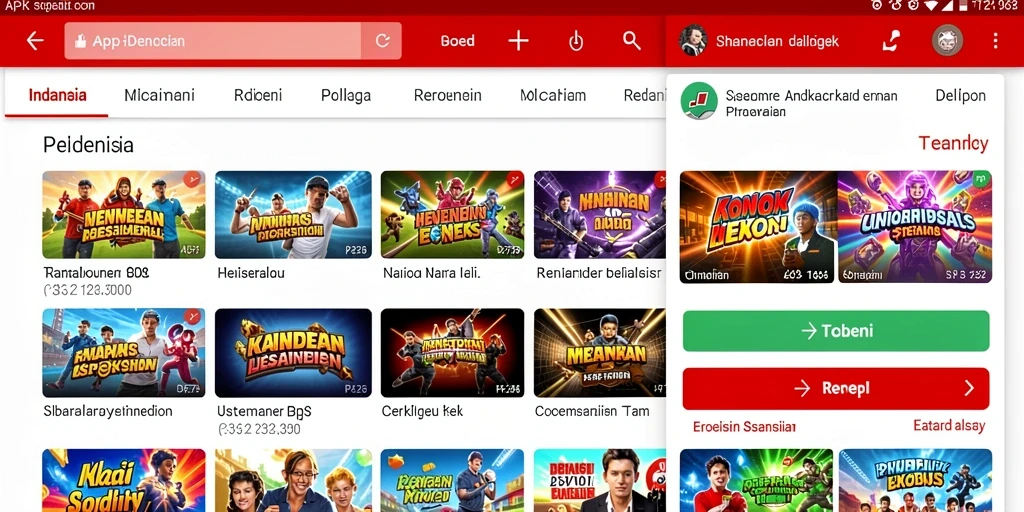
Task: Click the back arrow icon
Action: [35, 40]
